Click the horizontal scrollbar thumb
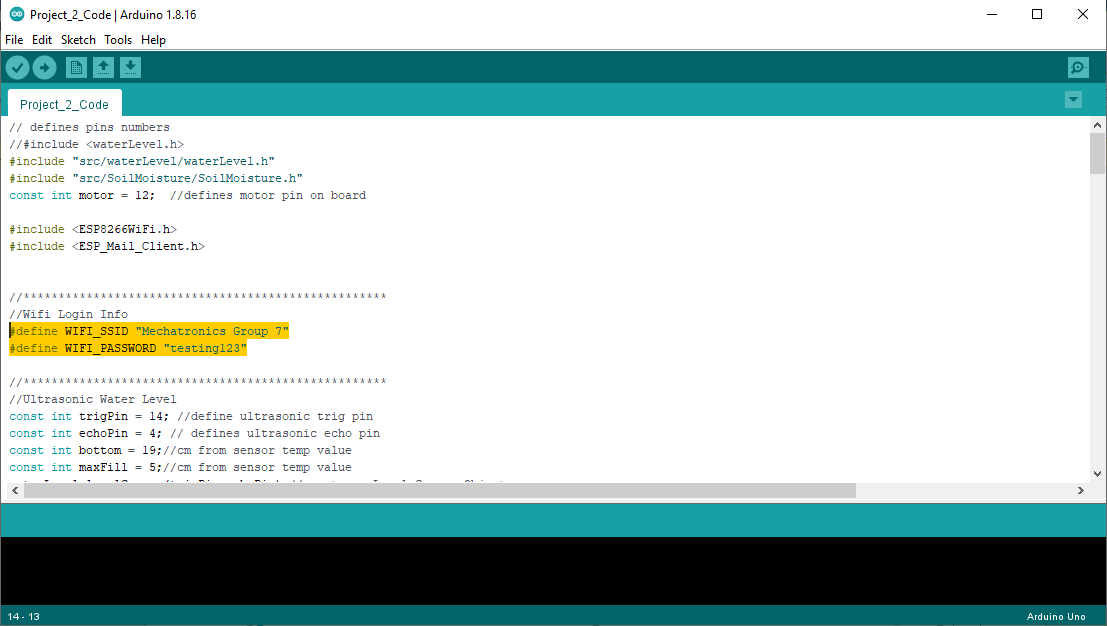Viewport: 1107px width, 626px height. pos(440,490)
